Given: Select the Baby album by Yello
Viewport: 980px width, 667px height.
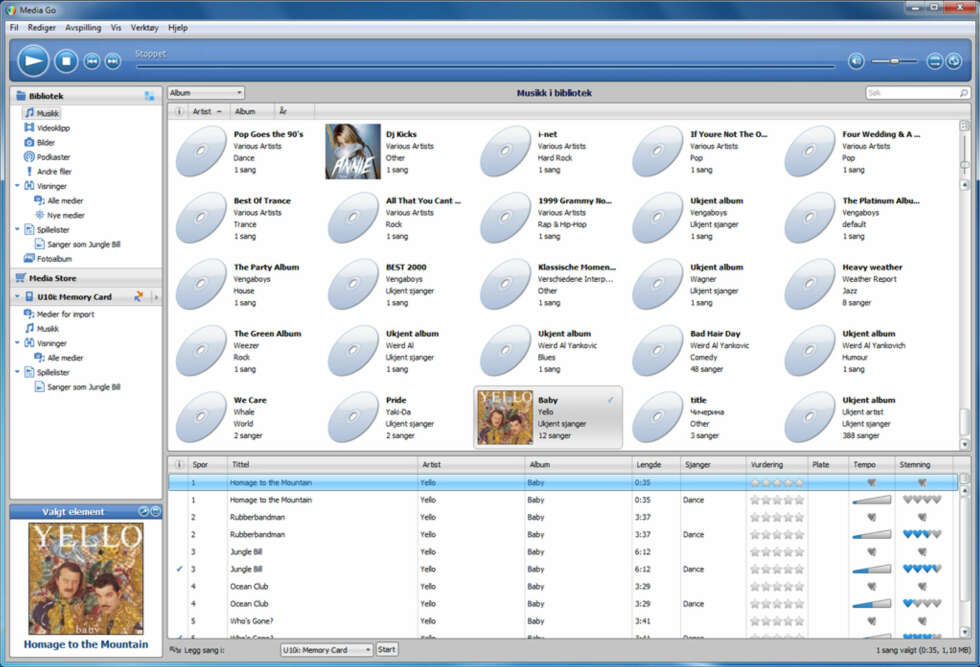Looking at the screenshot, I should click(x=548, y=417).
